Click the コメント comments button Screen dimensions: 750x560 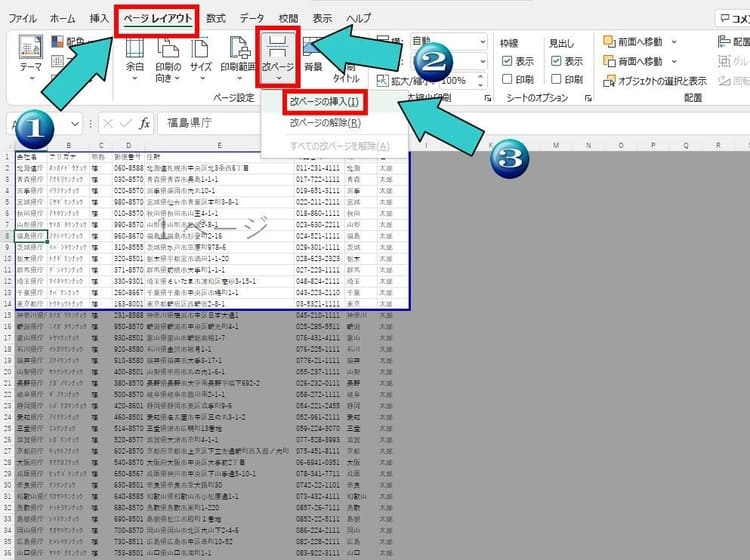(x=734, y=18)
